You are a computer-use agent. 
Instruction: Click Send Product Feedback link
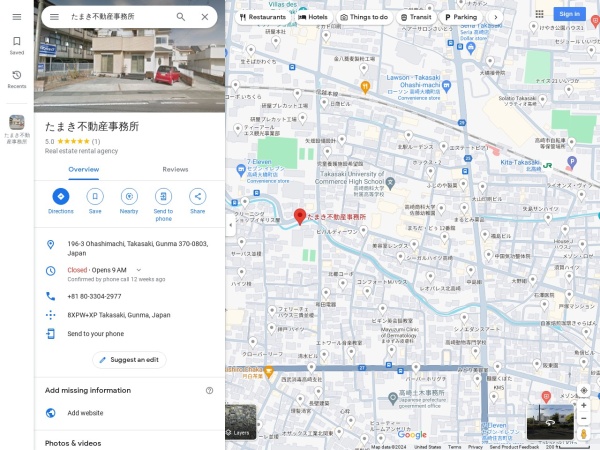[514, 447]
